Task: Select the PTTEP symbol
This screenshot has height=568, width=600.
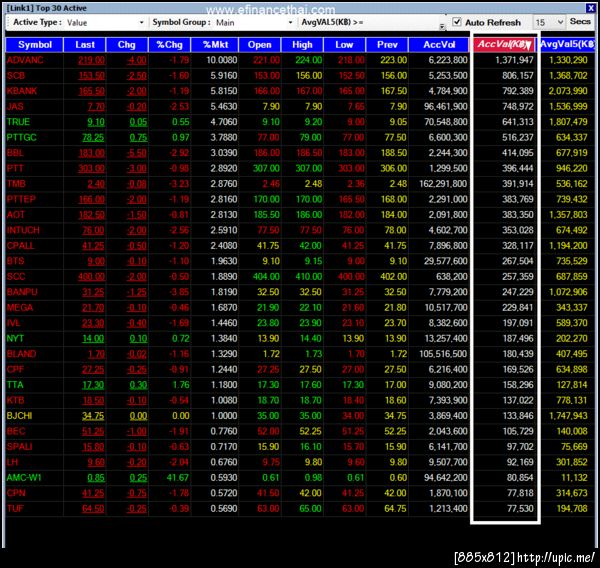Action: [21, 199]
